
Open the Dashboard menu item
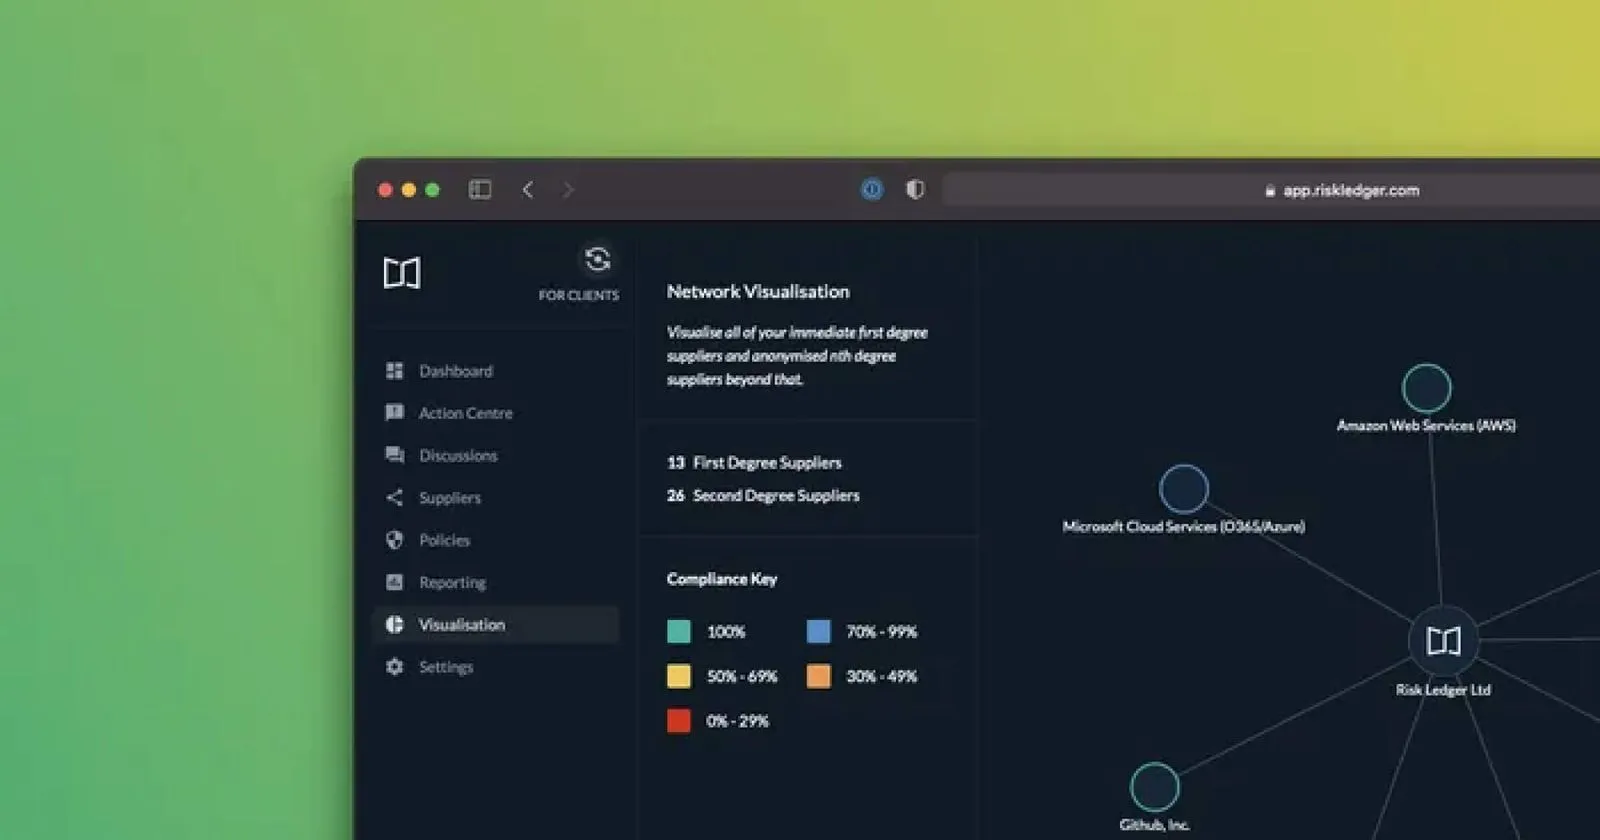point(495,371)
